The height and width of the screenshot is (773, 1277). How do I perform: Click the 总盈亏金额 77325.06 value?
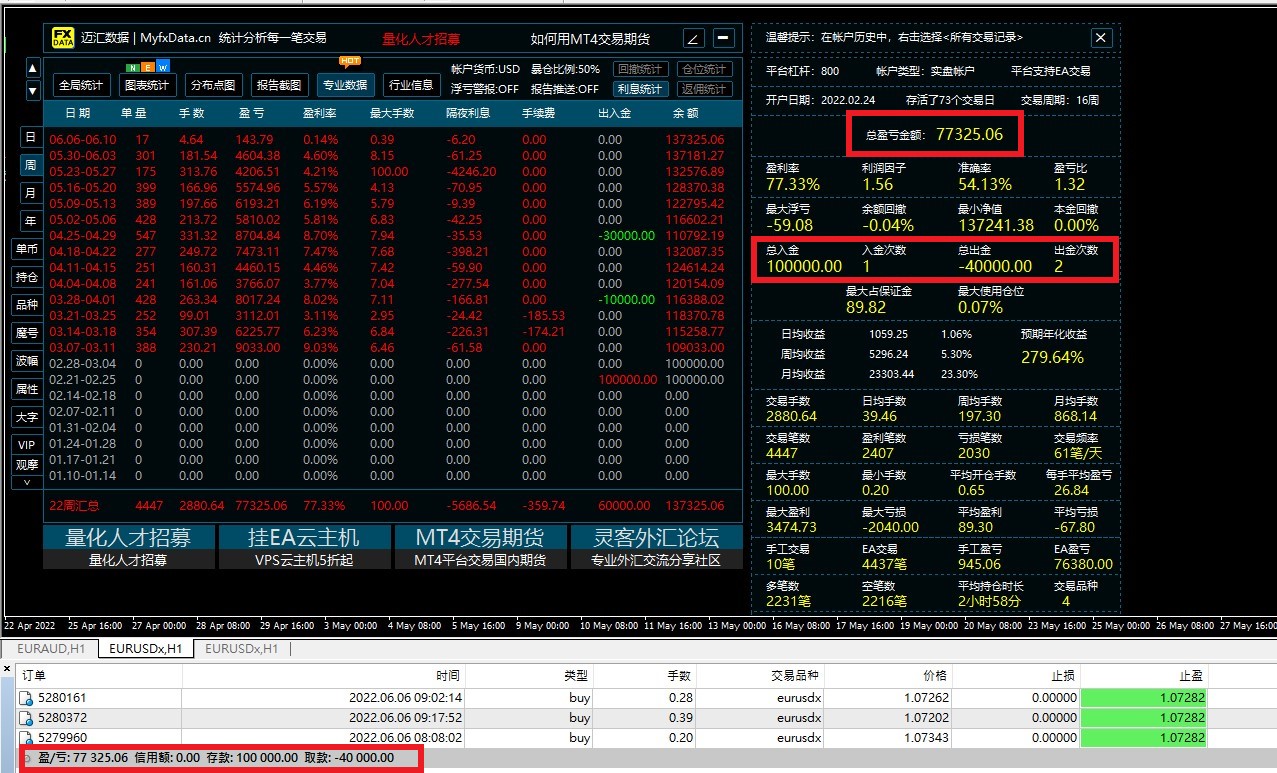click(x=969, y=133)
